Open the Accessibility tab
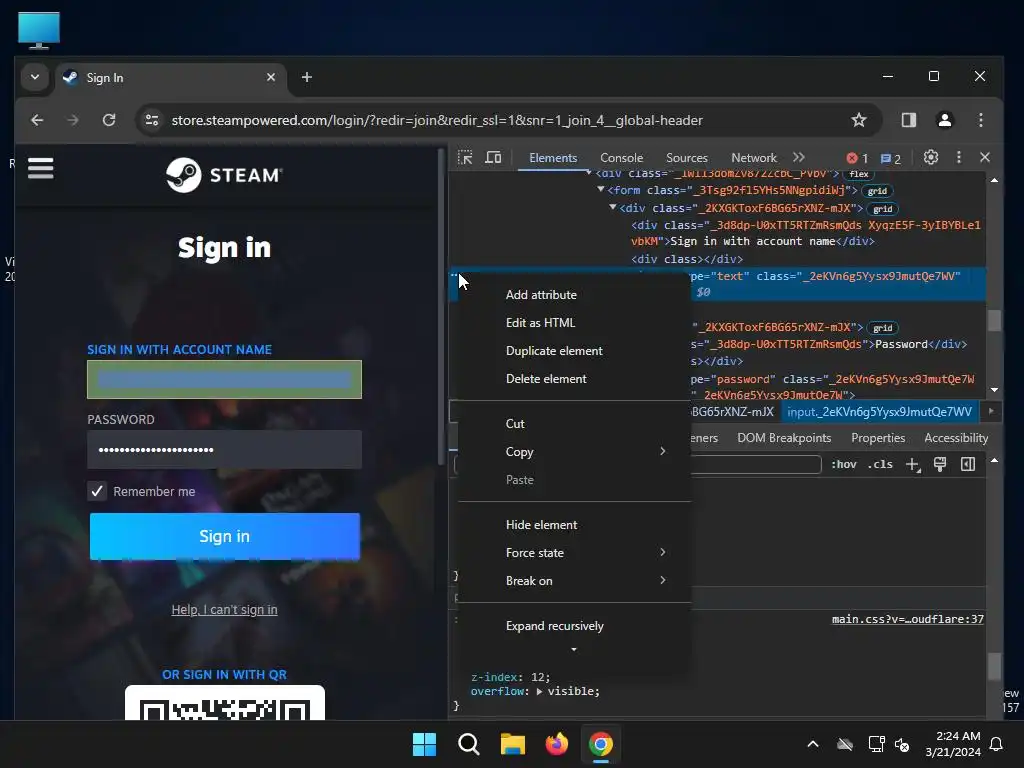The width and height of the screenshot is (1024, 768). tap(955, 438)
